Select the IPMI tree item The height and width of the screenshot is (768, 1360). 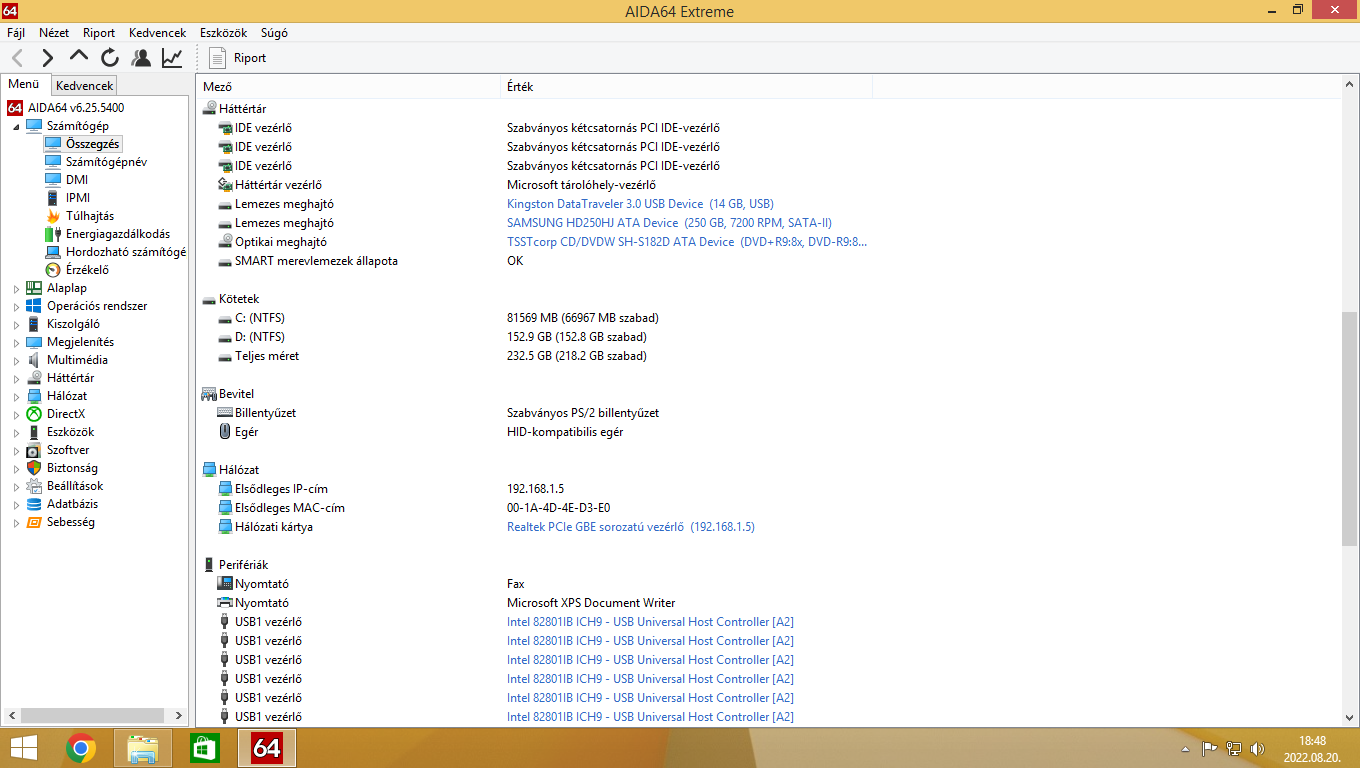click(78, 198)
